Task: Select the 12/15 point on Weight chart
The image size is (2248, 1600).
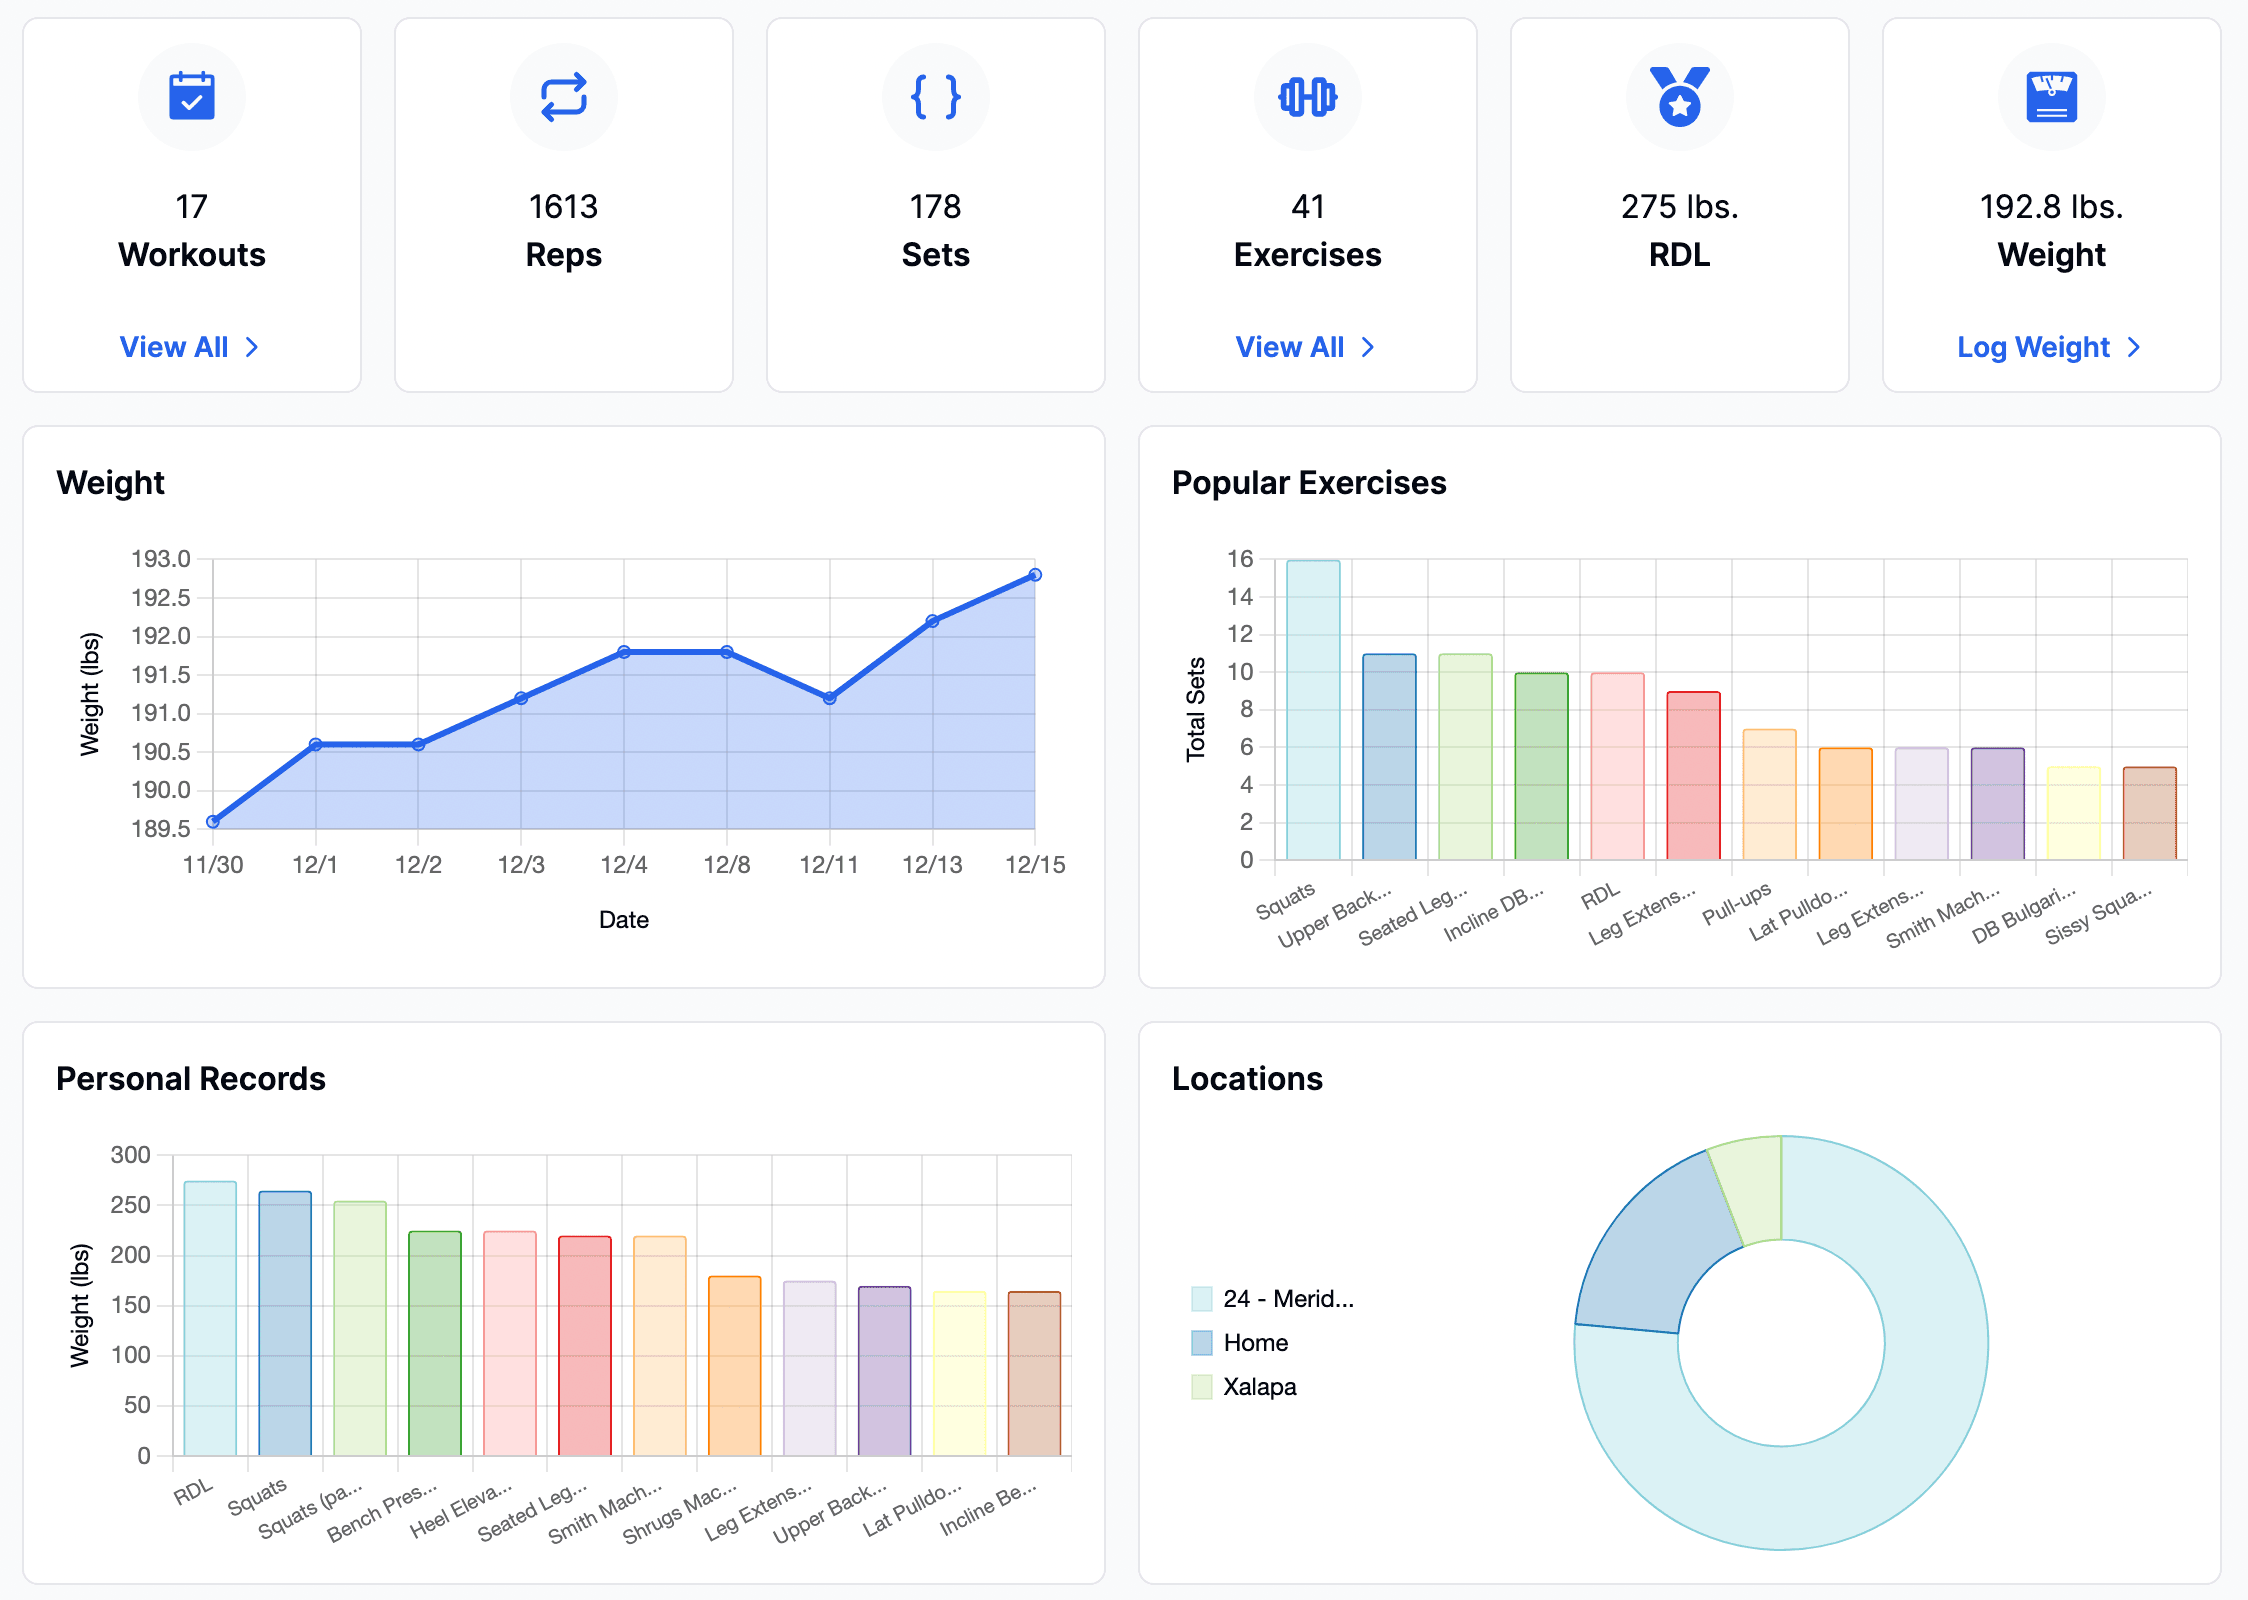Action: 1035,575
